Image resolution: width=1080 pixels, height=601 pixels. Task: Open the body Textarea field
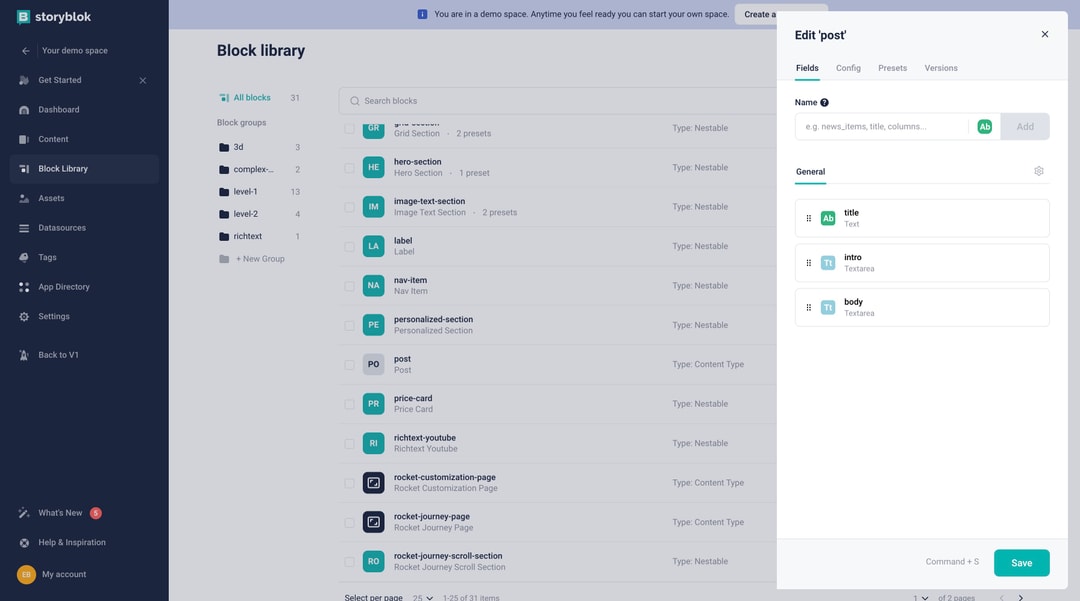[x=922, y=308]
